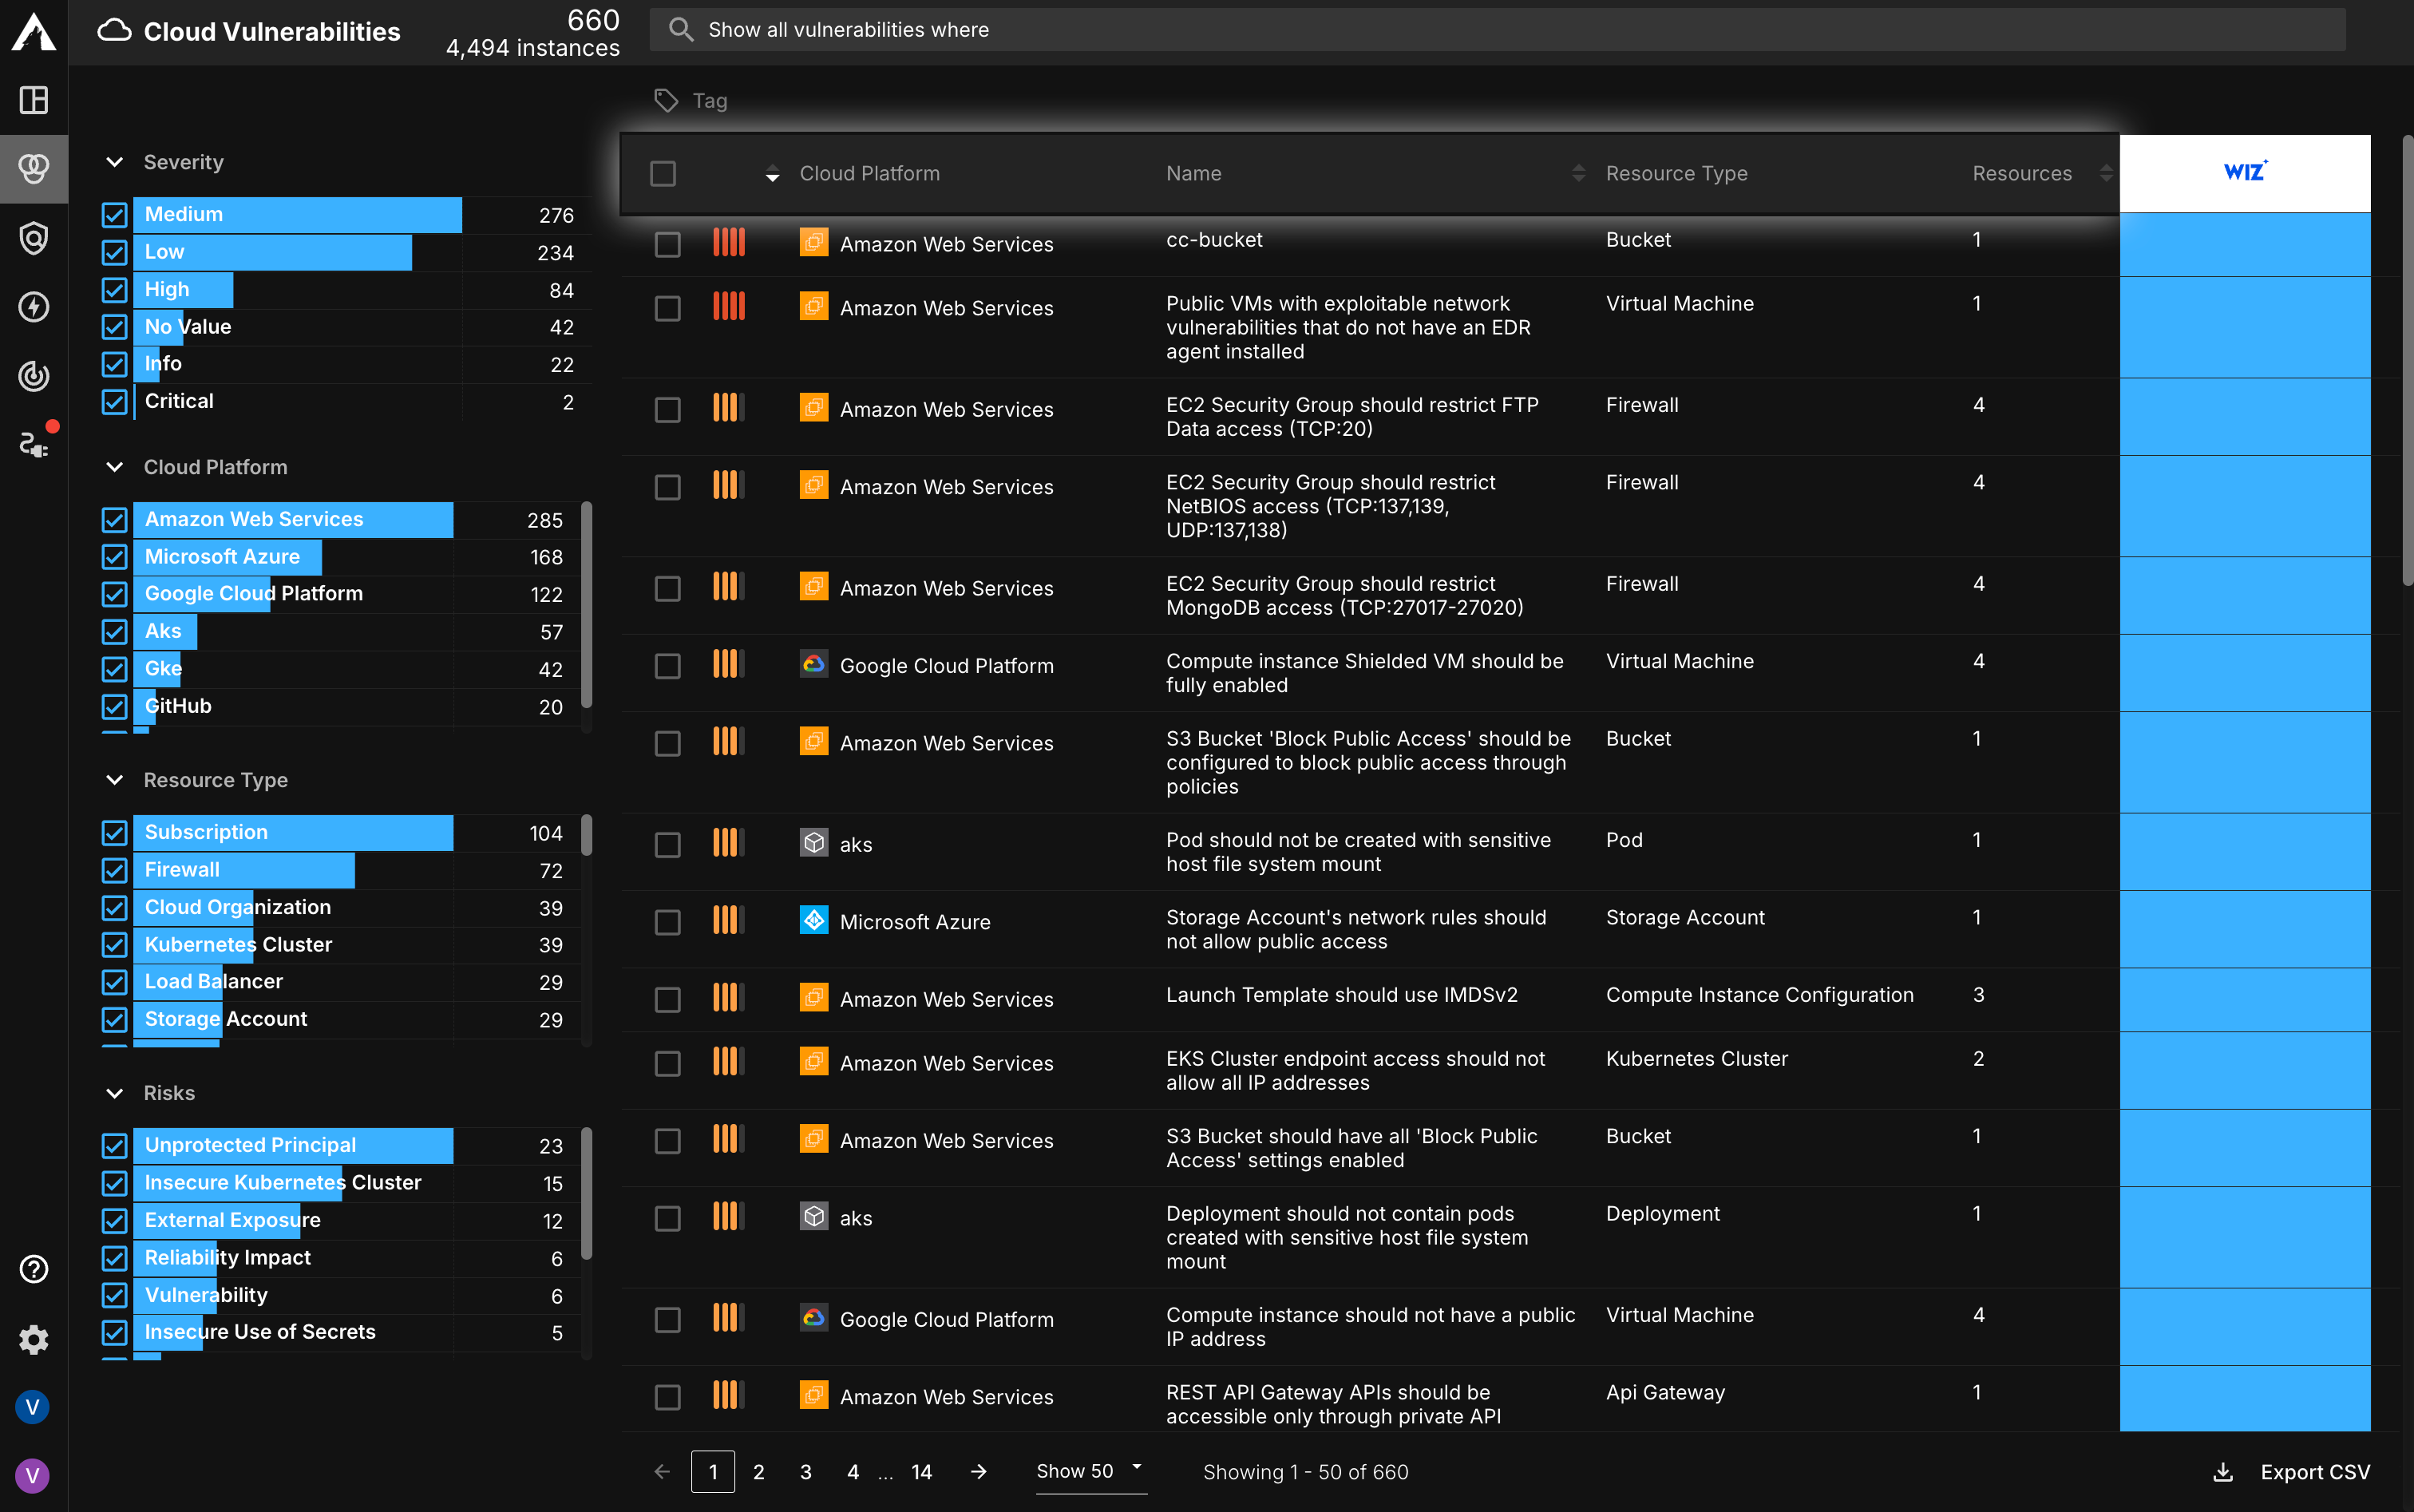Click the Amazon Web Services blue filter bar
The width and height of the screenshot is (2414, 1512).
click(293, 519)
